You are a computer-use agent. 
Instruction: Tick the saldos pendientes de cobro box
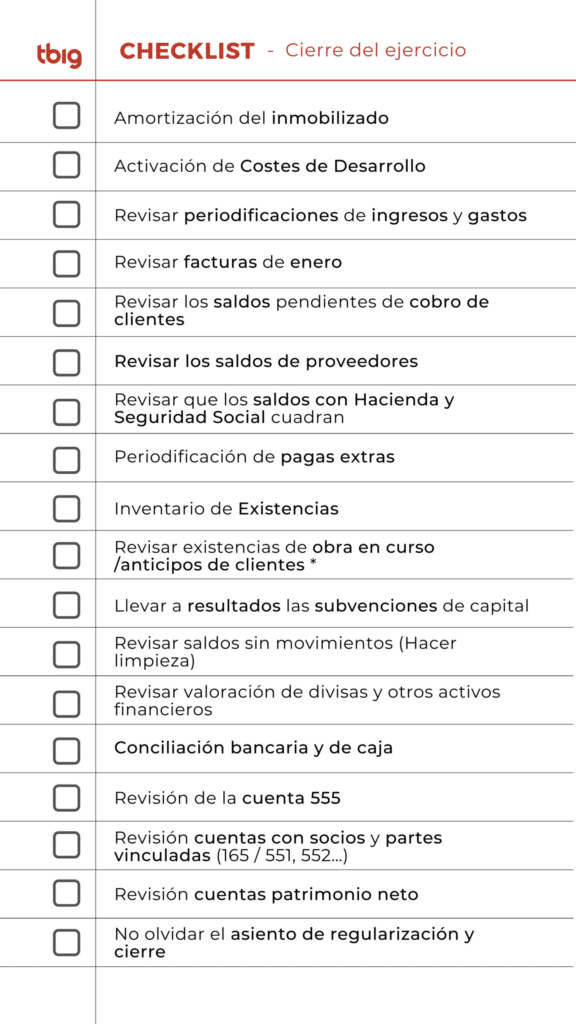click(67, 313)
